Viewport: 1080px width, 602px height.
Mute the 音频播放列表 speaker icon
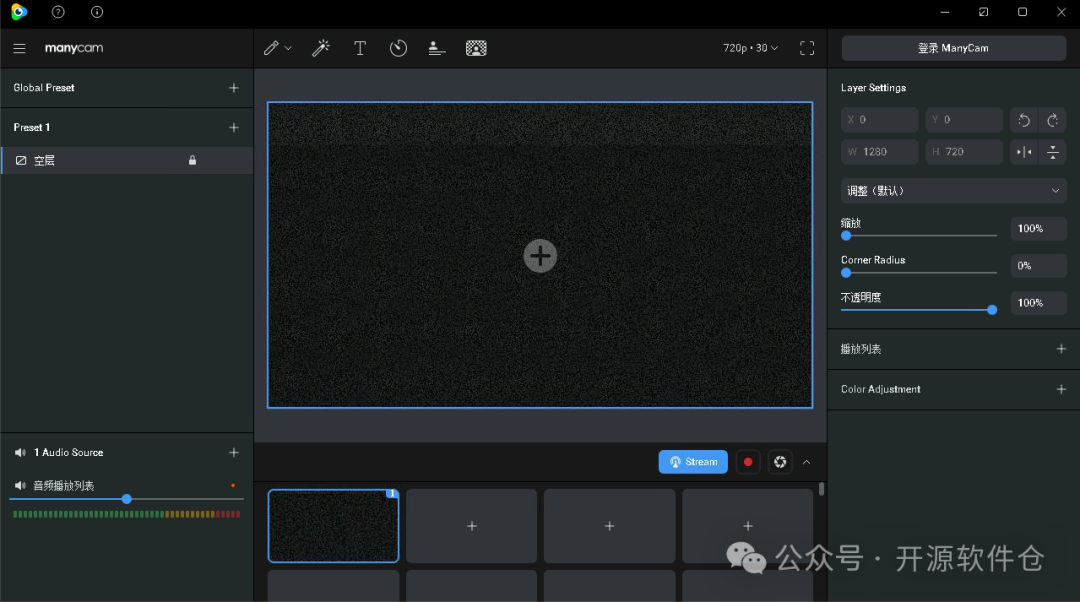pyautogui.click(x=20, y=486)
